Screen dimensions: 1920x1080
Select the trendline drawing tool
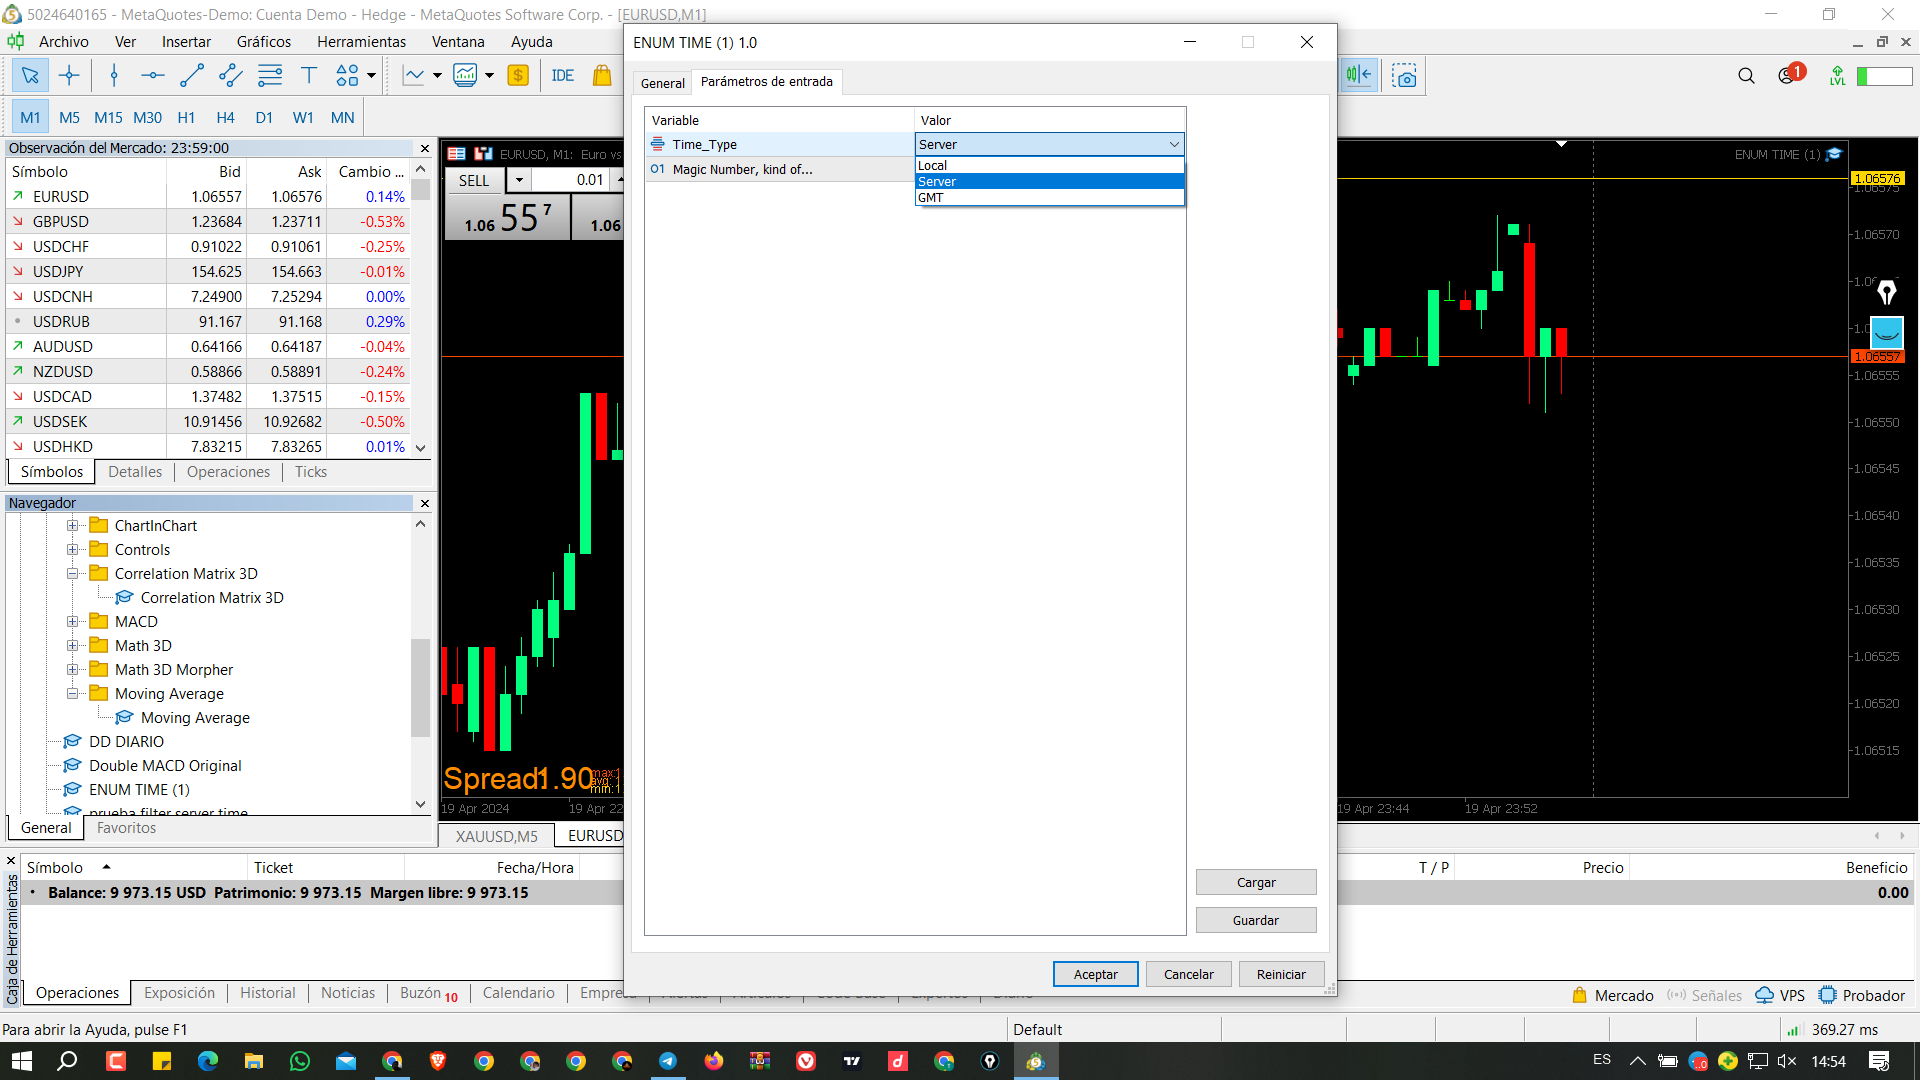[x=191, y=76]
